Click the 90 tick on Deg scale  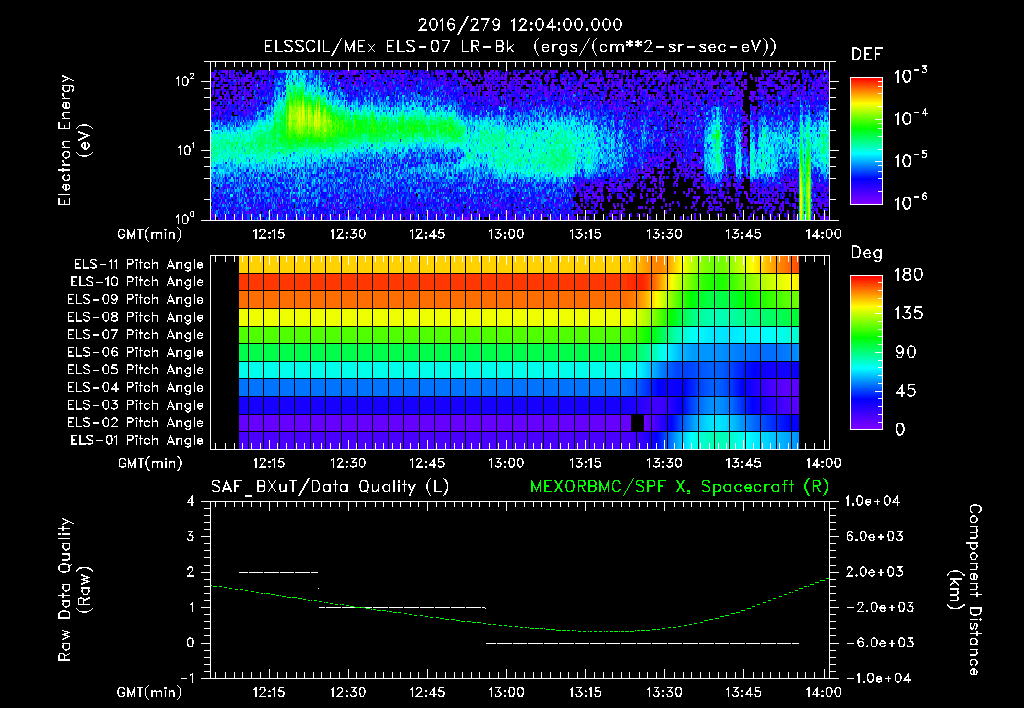click(906, 352)
